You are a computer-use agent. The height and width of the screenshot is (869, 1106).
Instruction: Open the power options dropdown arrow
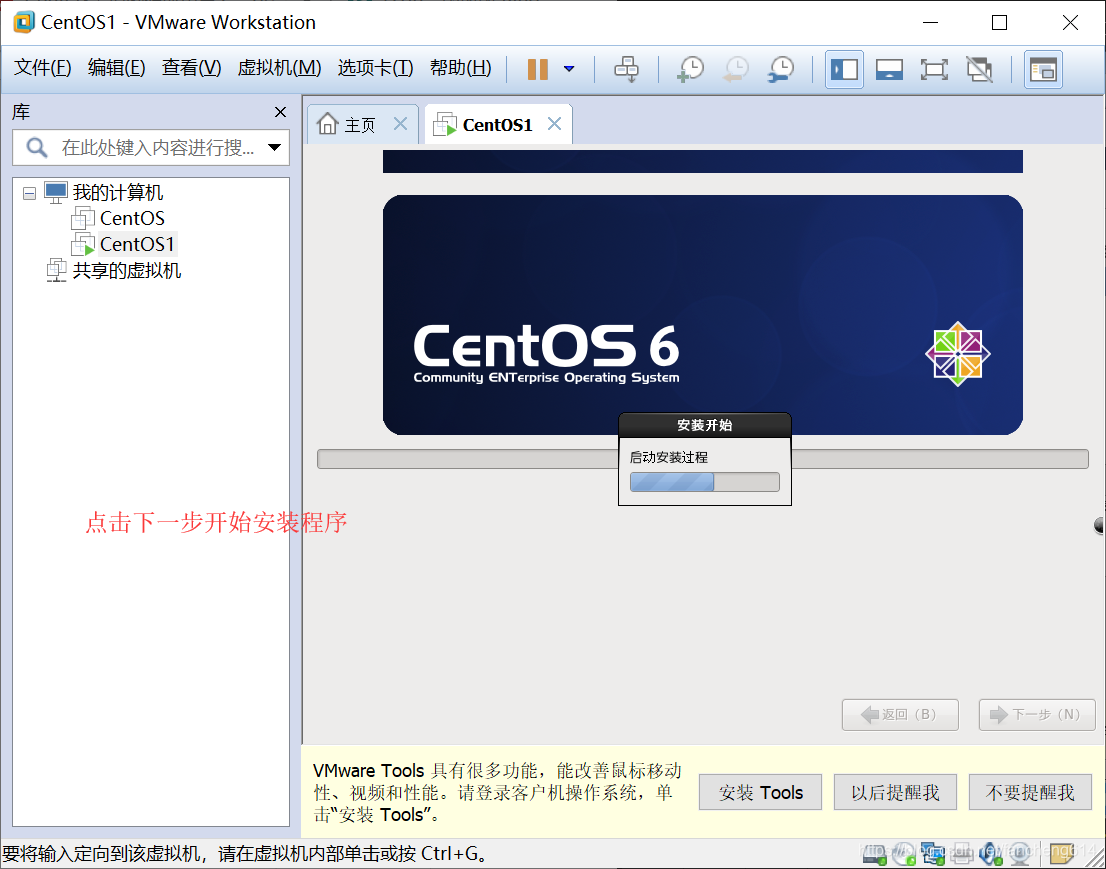(569, 69)
